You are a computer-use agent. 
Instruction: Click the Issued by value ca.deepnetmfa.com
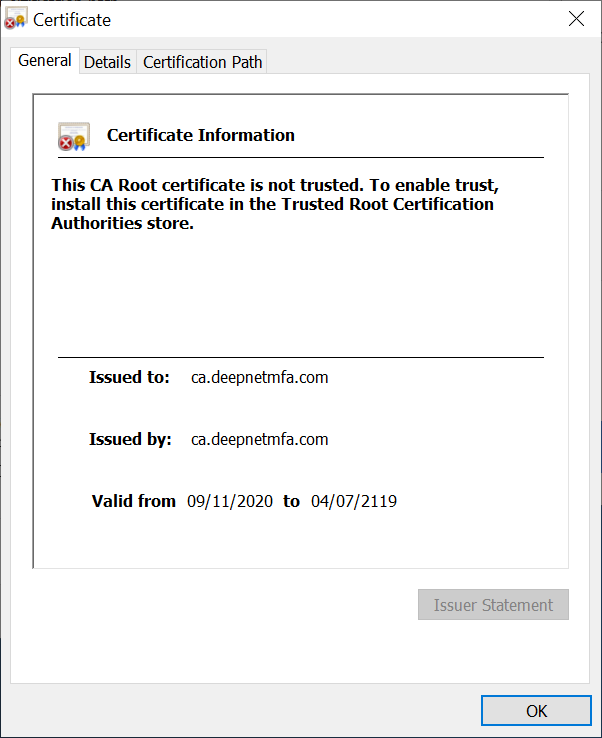pos(259,439)
